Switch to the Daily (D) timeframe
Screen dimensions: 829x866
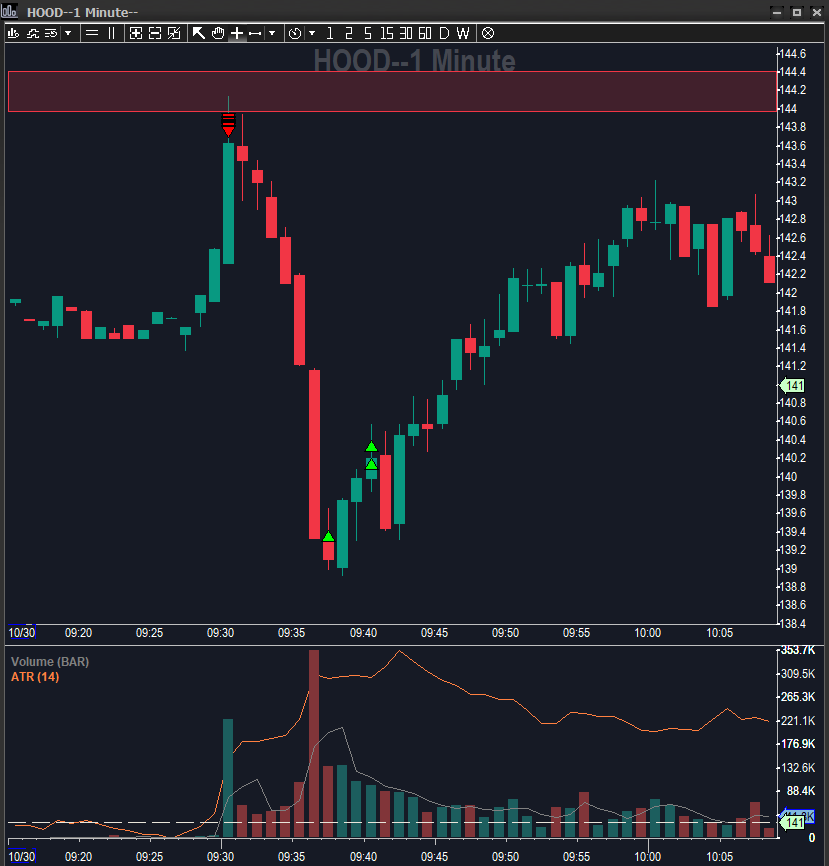pyautogui.click(x=444, y=33)
